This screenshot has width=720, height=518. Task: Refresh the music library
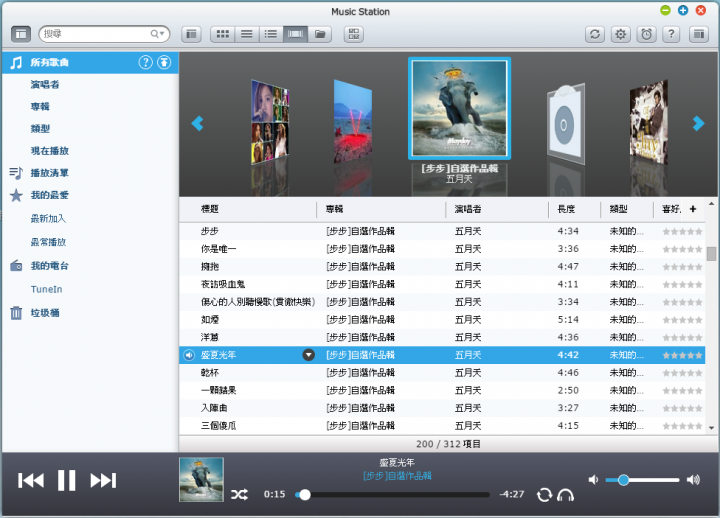(595, 34)
